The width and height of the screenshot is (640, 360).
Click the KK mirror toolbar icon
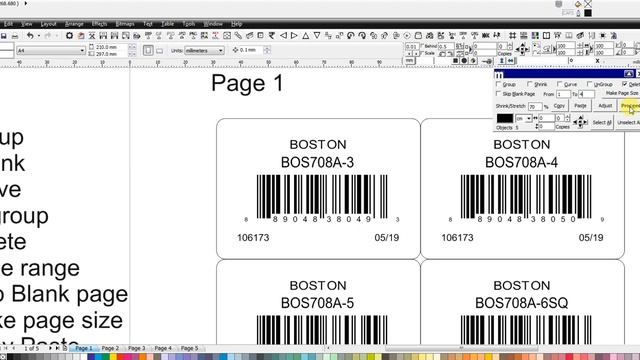click(x=486, y=36)
